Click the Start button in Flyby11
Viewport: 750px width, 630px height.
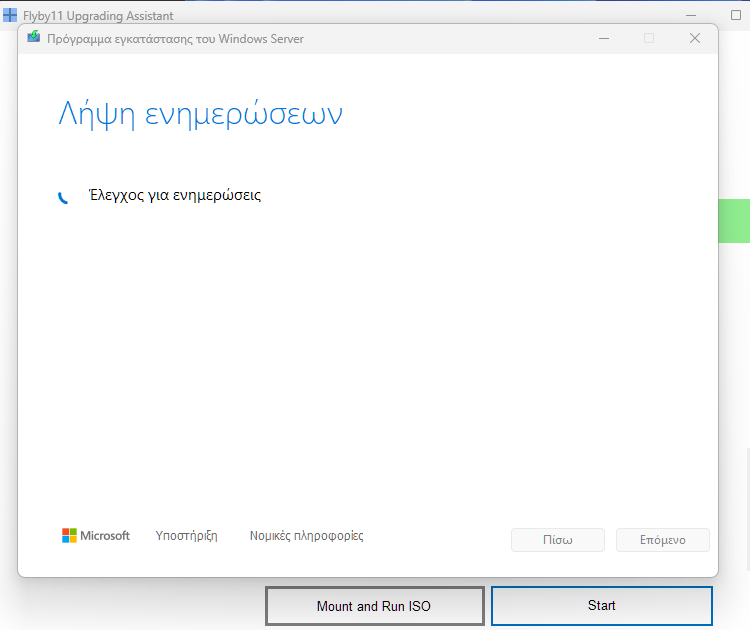(602, 606)
